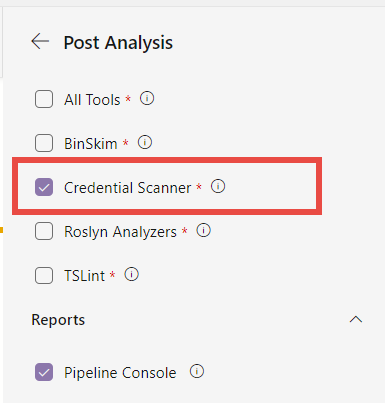This screenshot has height=403, width=385.
Task: Click the All Tools label text
Action: 92,100
